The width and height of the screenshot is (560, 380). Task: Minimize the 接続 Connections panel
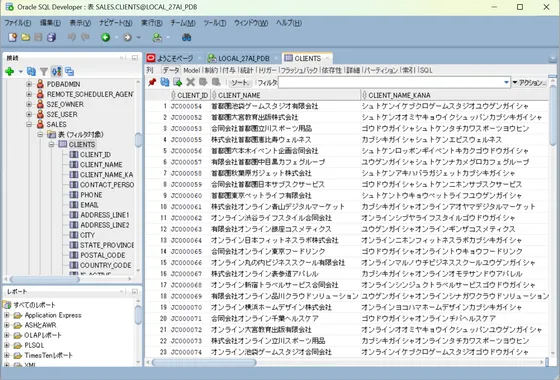[135, 58]
